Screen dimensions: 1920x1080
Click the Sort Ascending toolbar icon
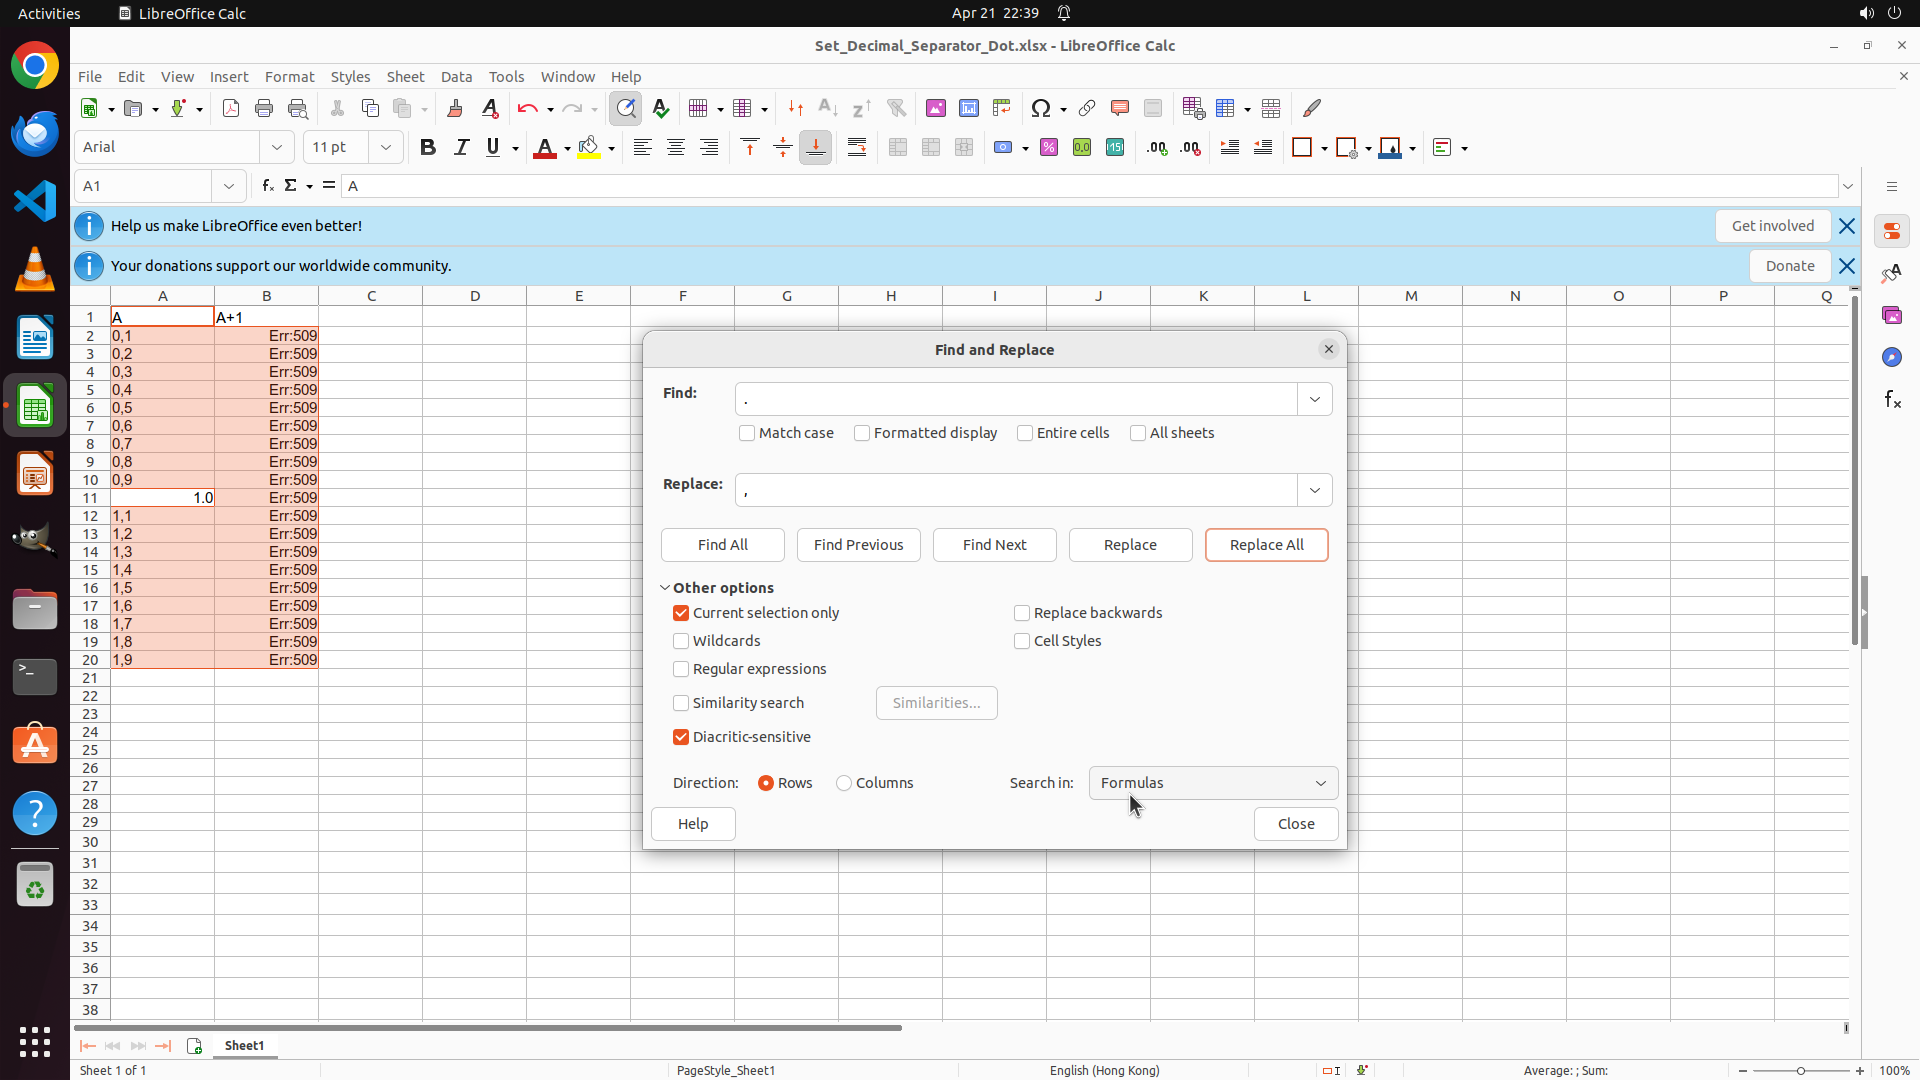coord(828,109)
